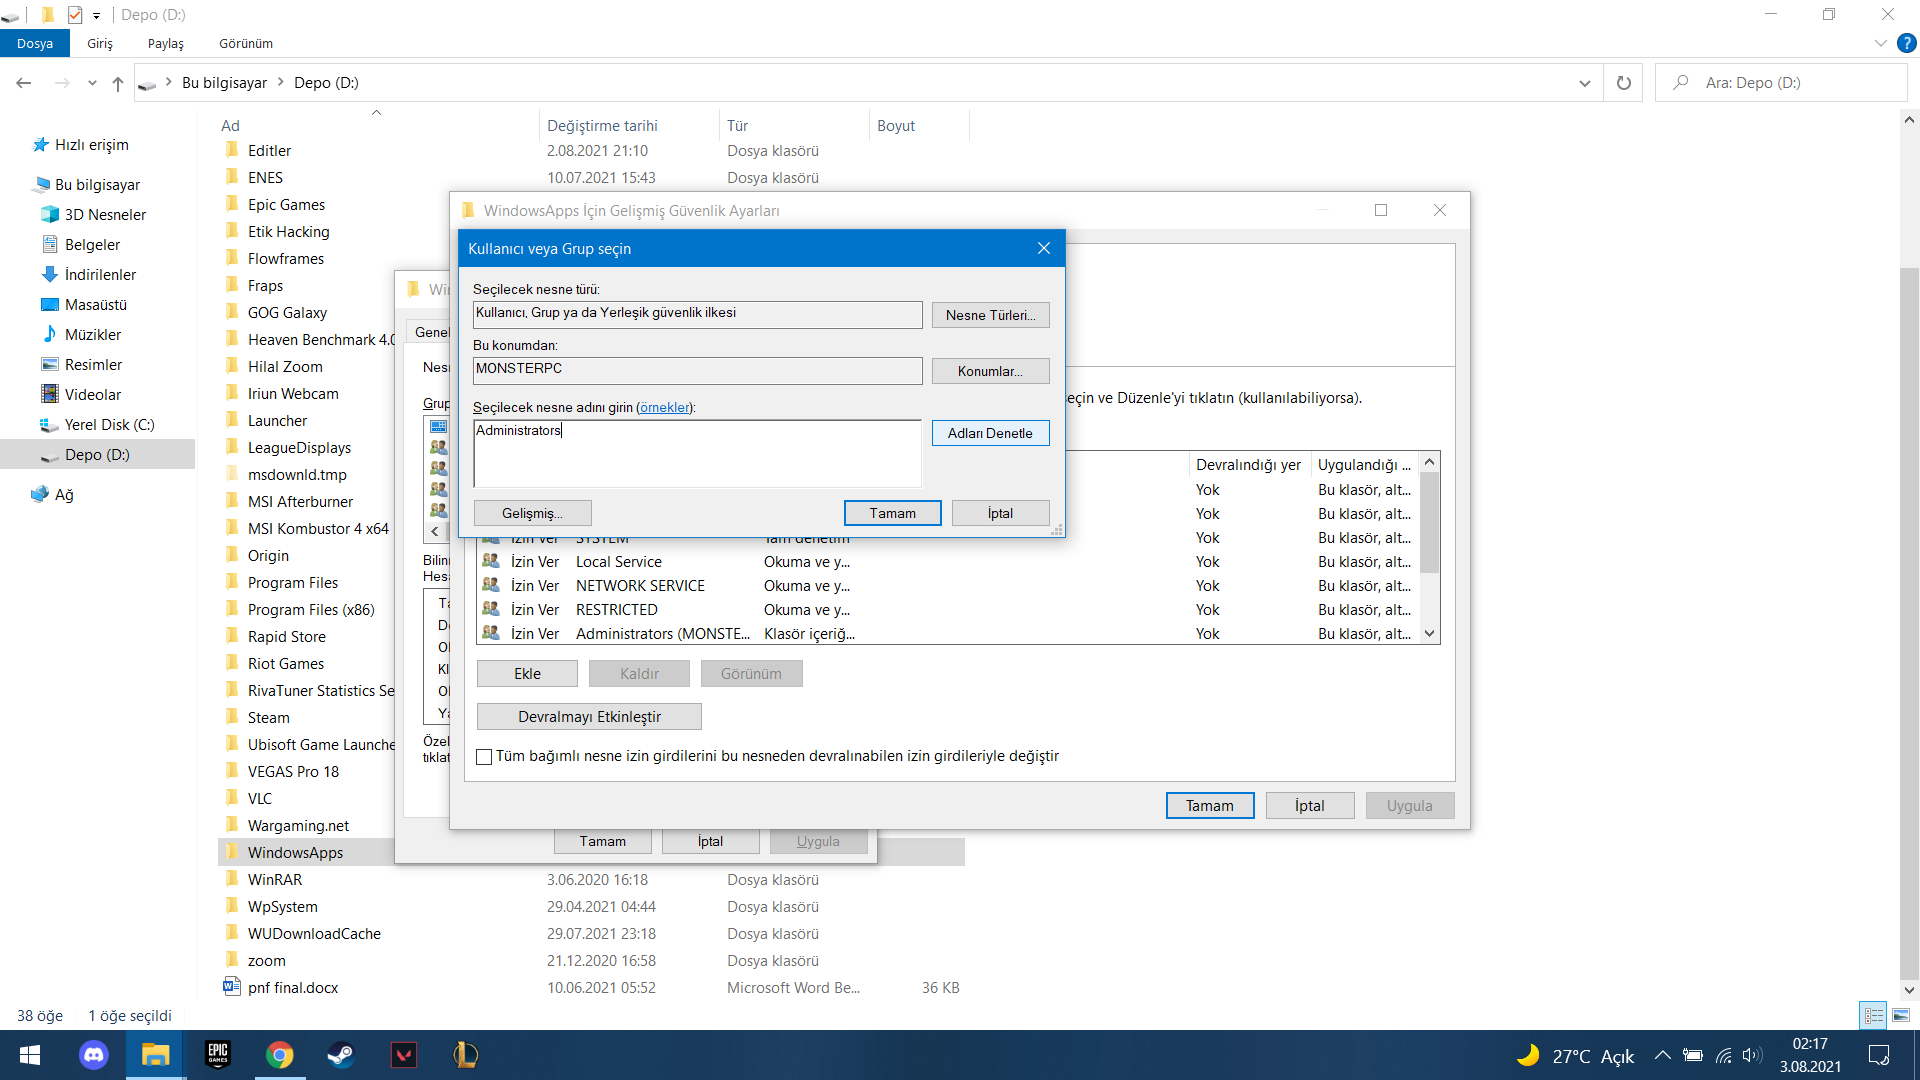Open Steam from the taskbar
1920x1080 pixels.
click(341, 1055)
